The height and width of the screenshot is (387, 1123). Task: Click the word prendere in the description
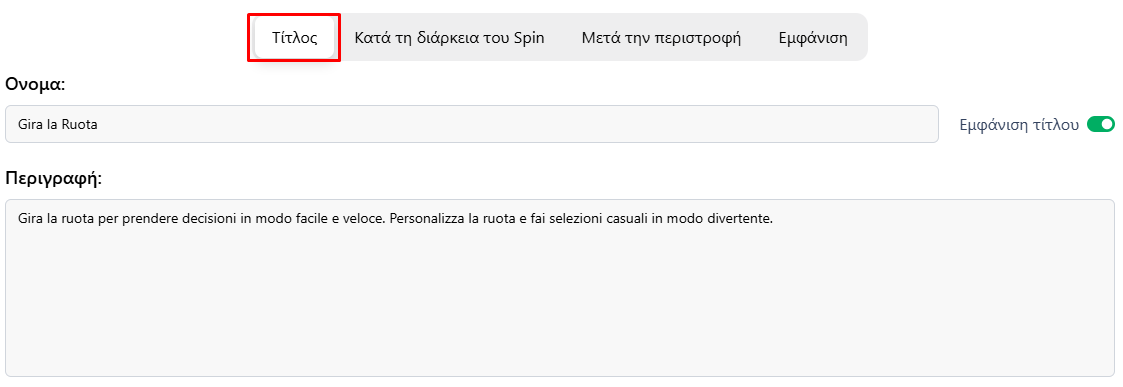point(149,219)
